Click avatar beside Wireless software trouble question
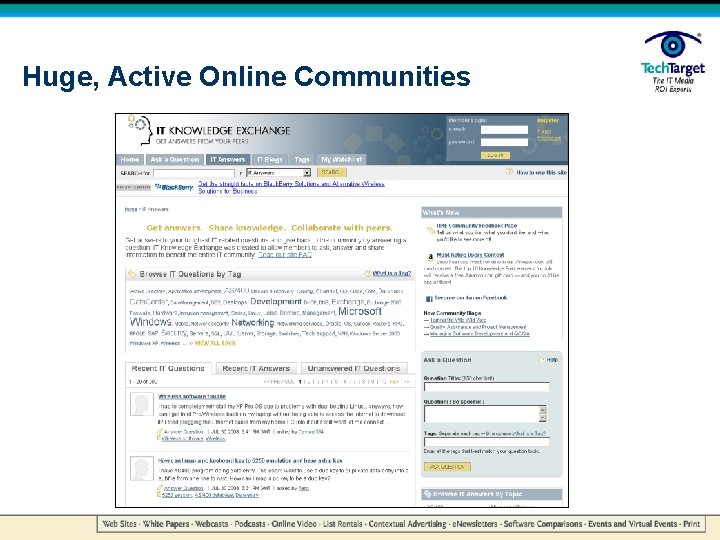720x540 pixels. pyautogui.click(x=142, y=405)
